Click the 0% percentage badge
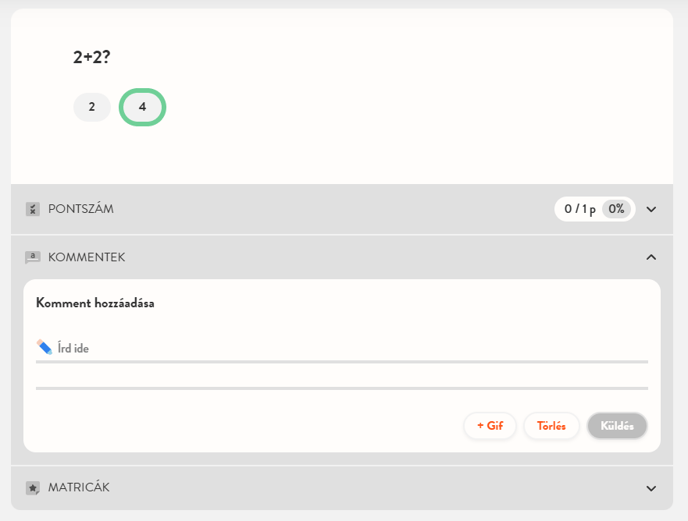This screenshot has height=521, width=688. [617, 209]
